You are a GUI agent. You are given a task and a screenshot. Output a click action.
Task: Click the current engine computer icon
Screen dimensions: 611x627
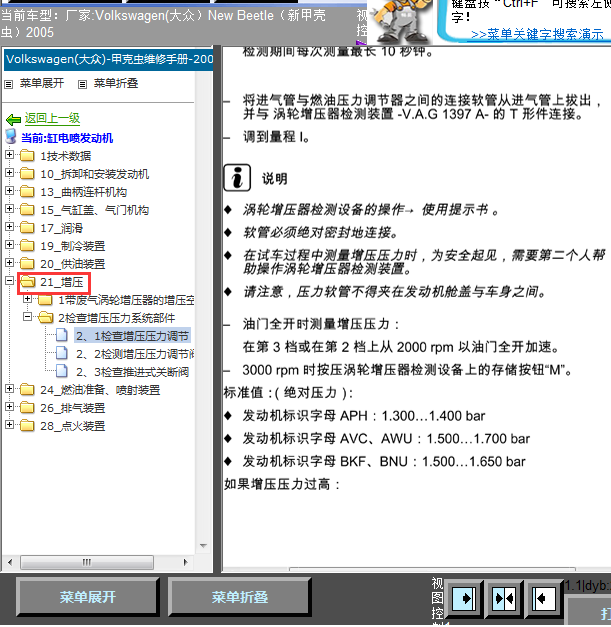point(11,137)
